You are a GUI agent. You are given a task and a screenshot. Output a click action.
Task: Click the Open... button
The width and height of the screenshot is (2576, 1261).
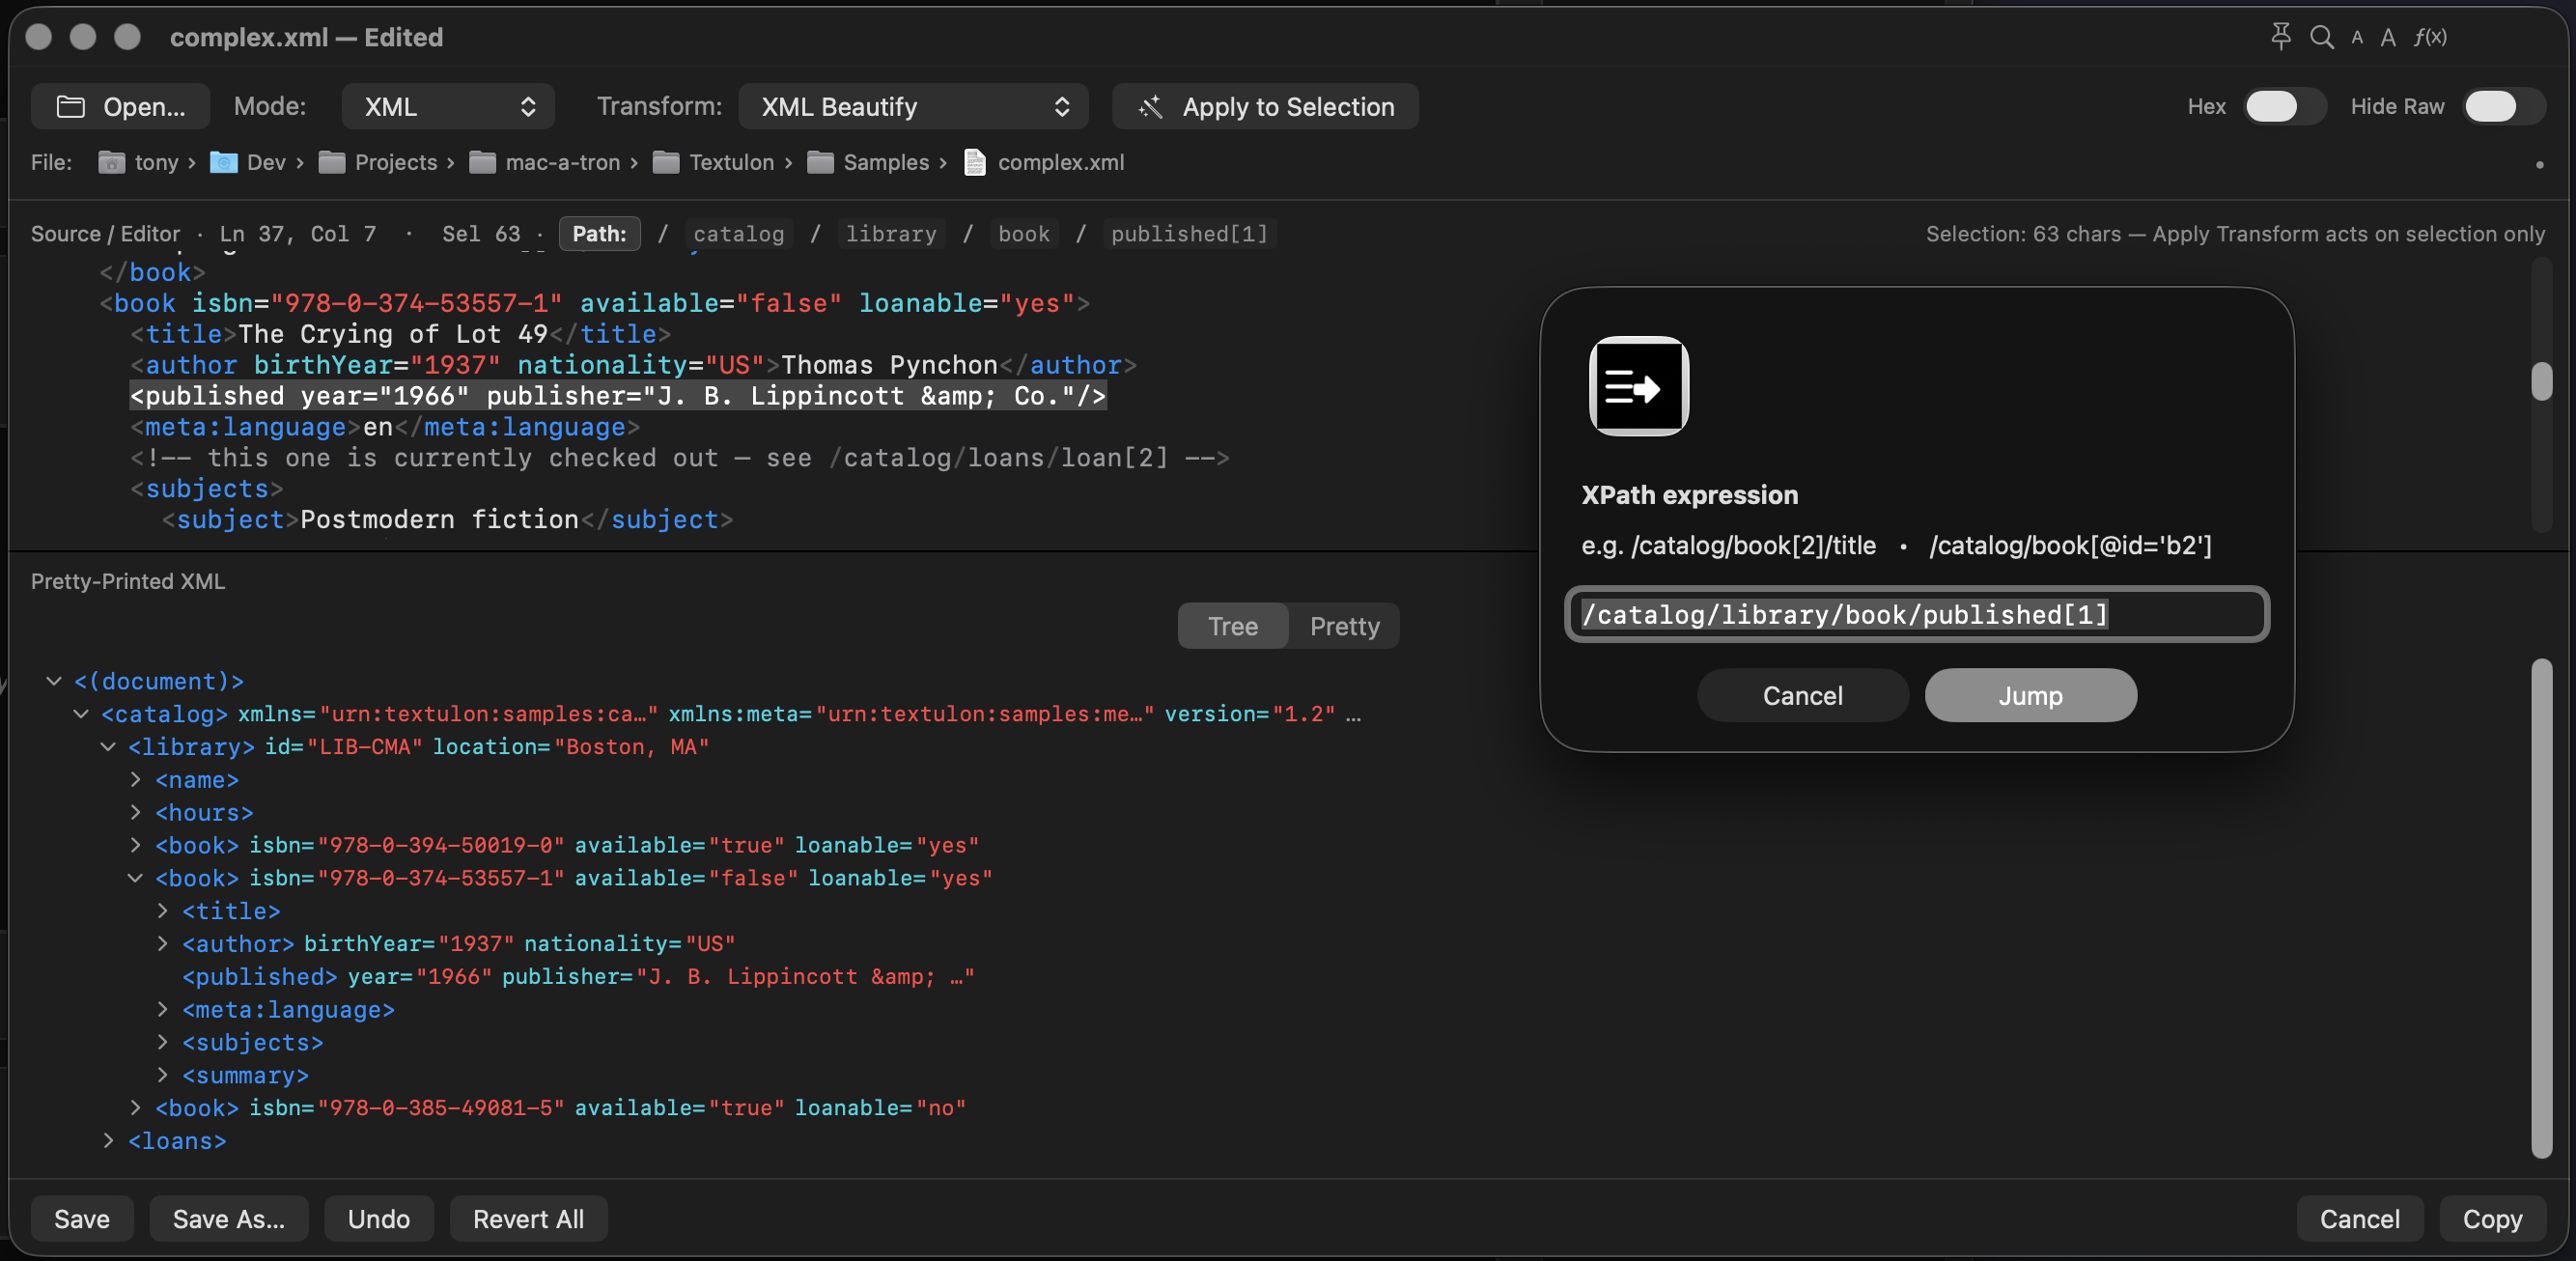click(x=120, y=107)
